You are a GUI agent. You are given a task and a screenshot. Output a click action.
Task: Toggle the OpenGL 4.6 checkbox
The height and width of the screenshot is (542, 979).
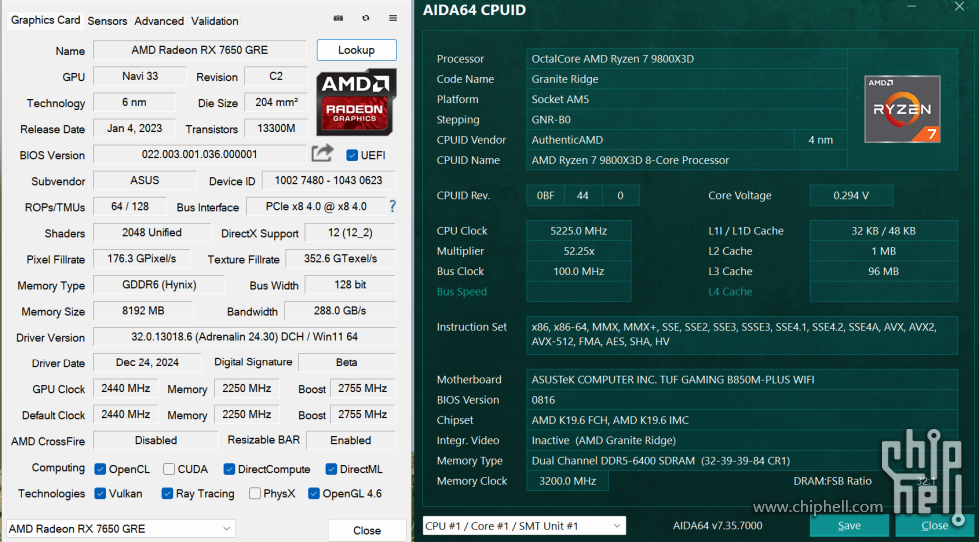pyautogui.click(x=313, y=493)
